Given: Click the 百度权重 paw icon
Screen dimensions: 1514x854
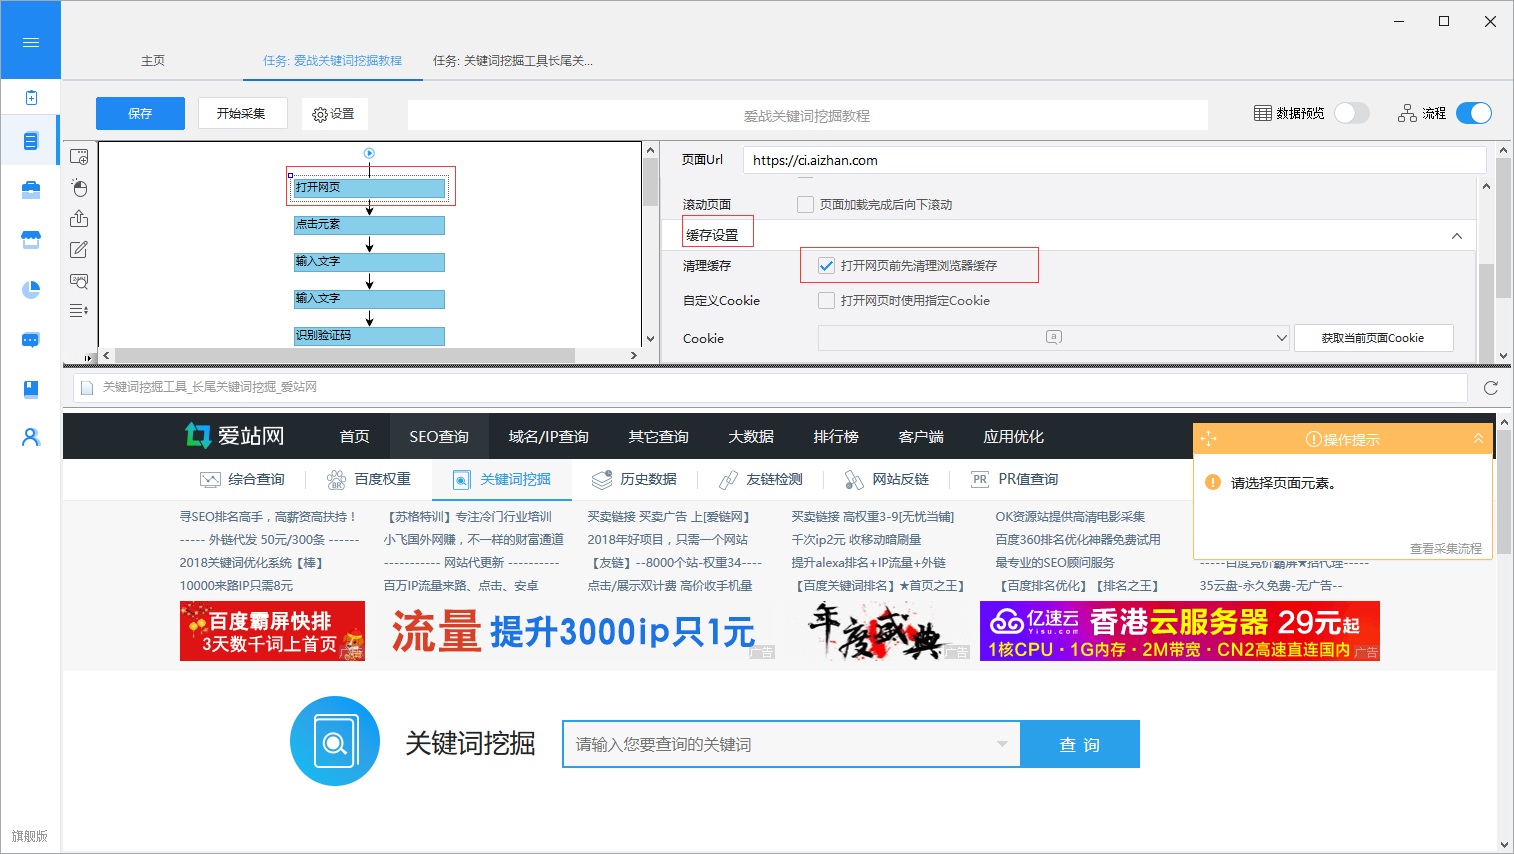Looking at the screenshot, I should tap(336, 480).
